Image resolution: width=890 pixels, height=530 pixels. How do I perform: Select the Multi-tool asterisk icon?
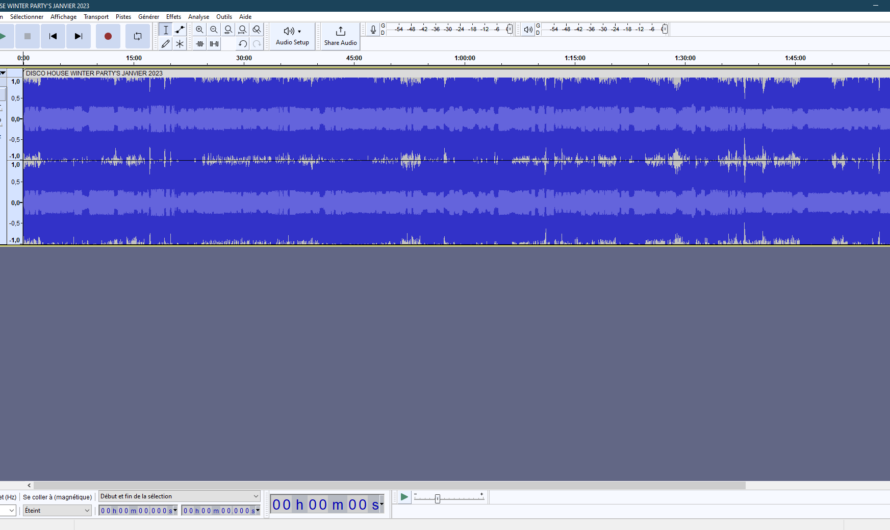[x=180, y=44]
